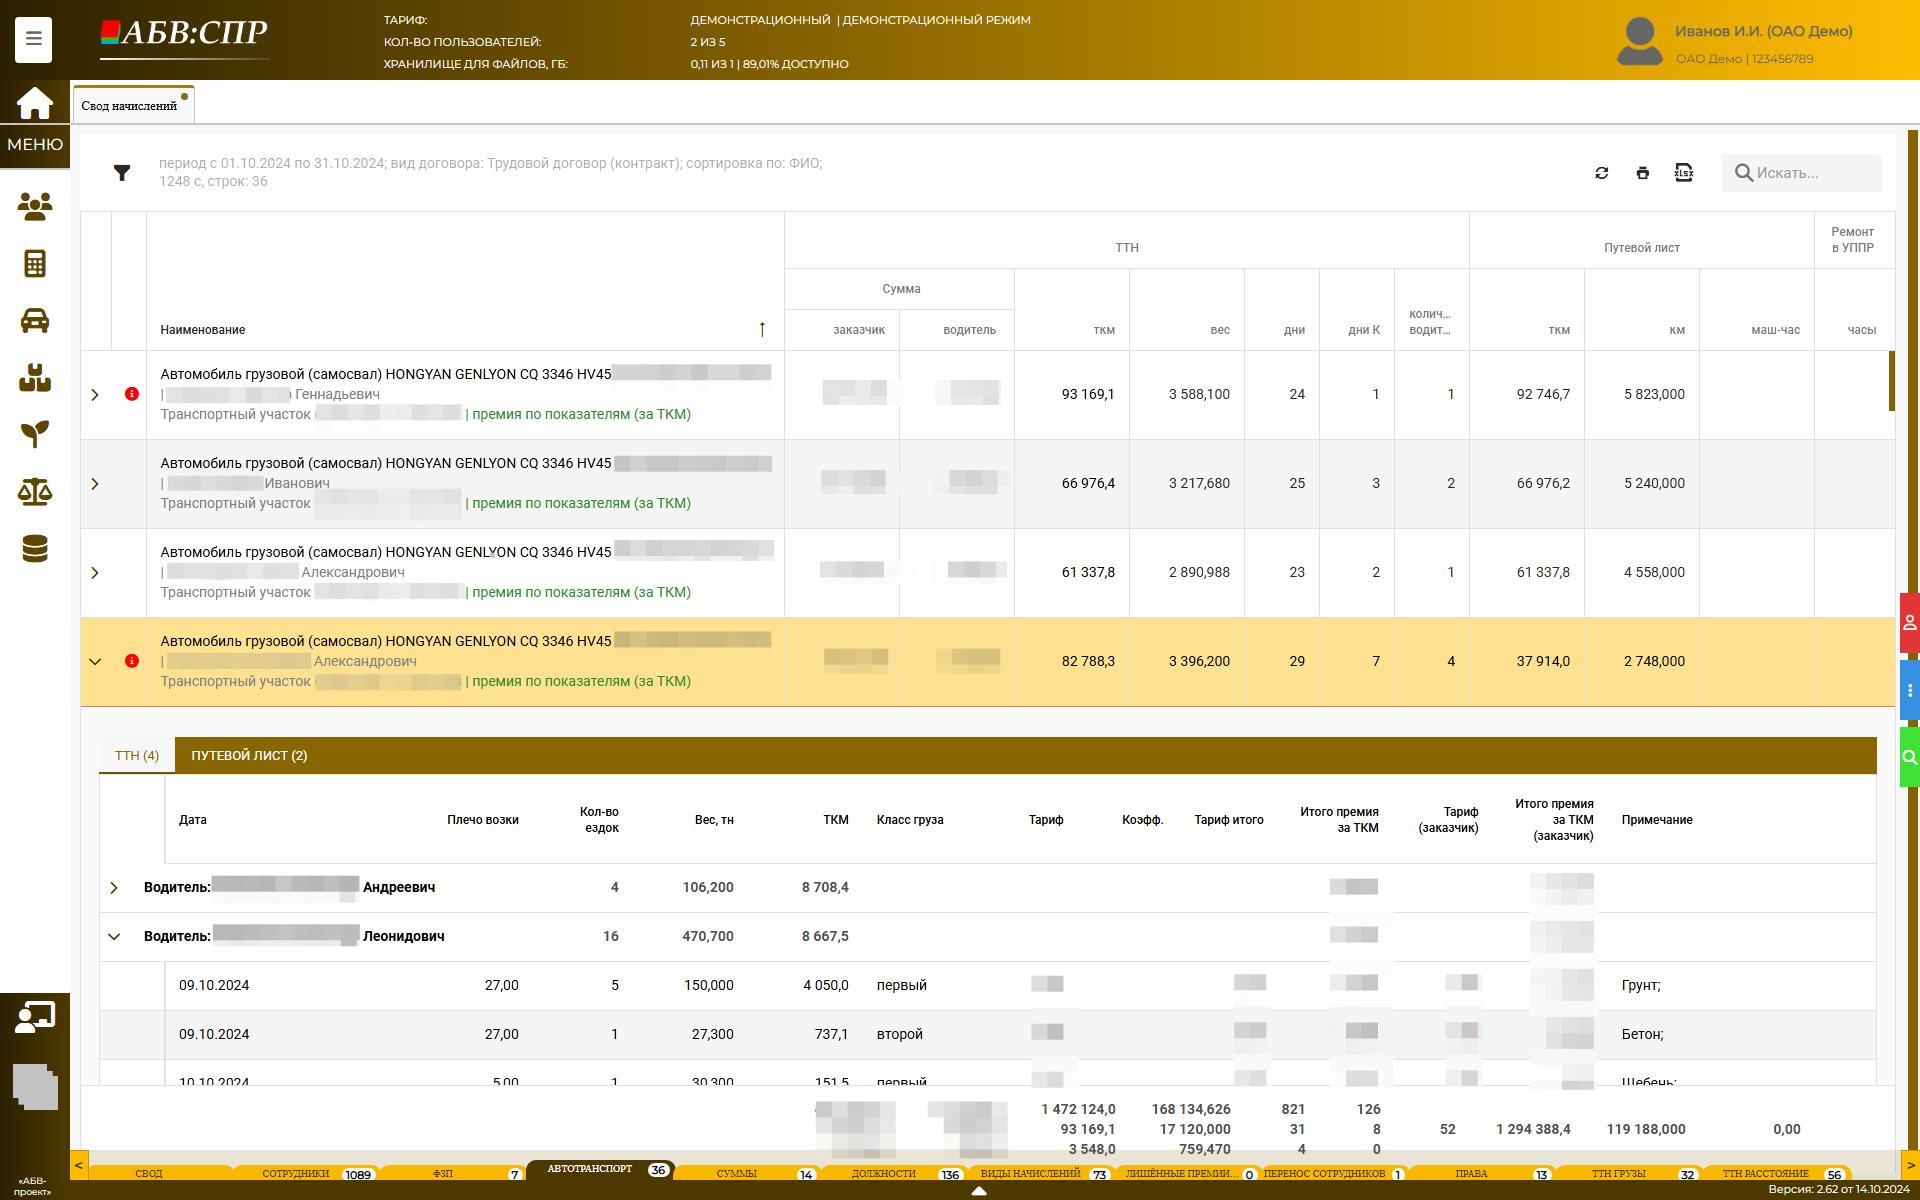Screen dimensions: 1920x1200
Task: Switch to ПУТЕВОЙ ЛИСТ (2) tab
Action: point(249,755)
